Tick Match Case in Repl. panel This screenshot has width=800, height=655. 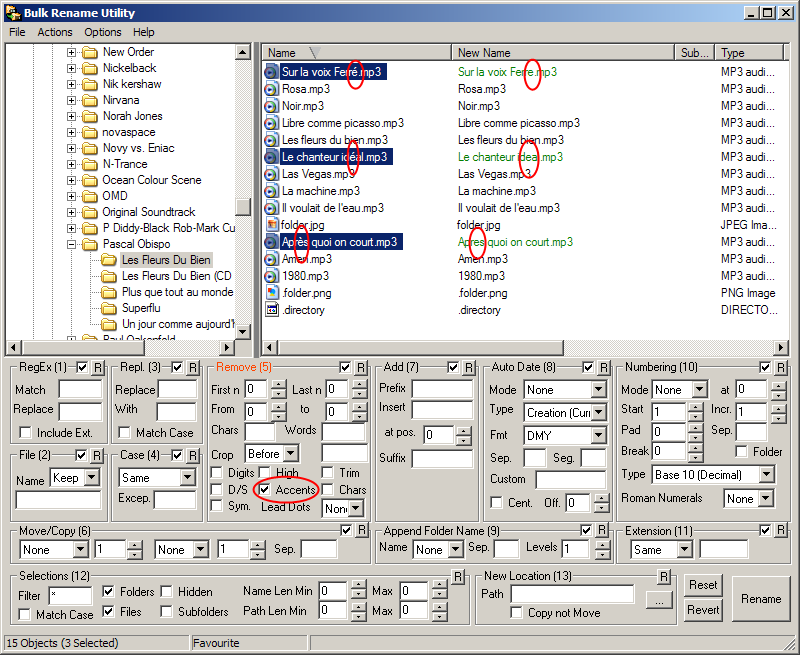point(124,433)
